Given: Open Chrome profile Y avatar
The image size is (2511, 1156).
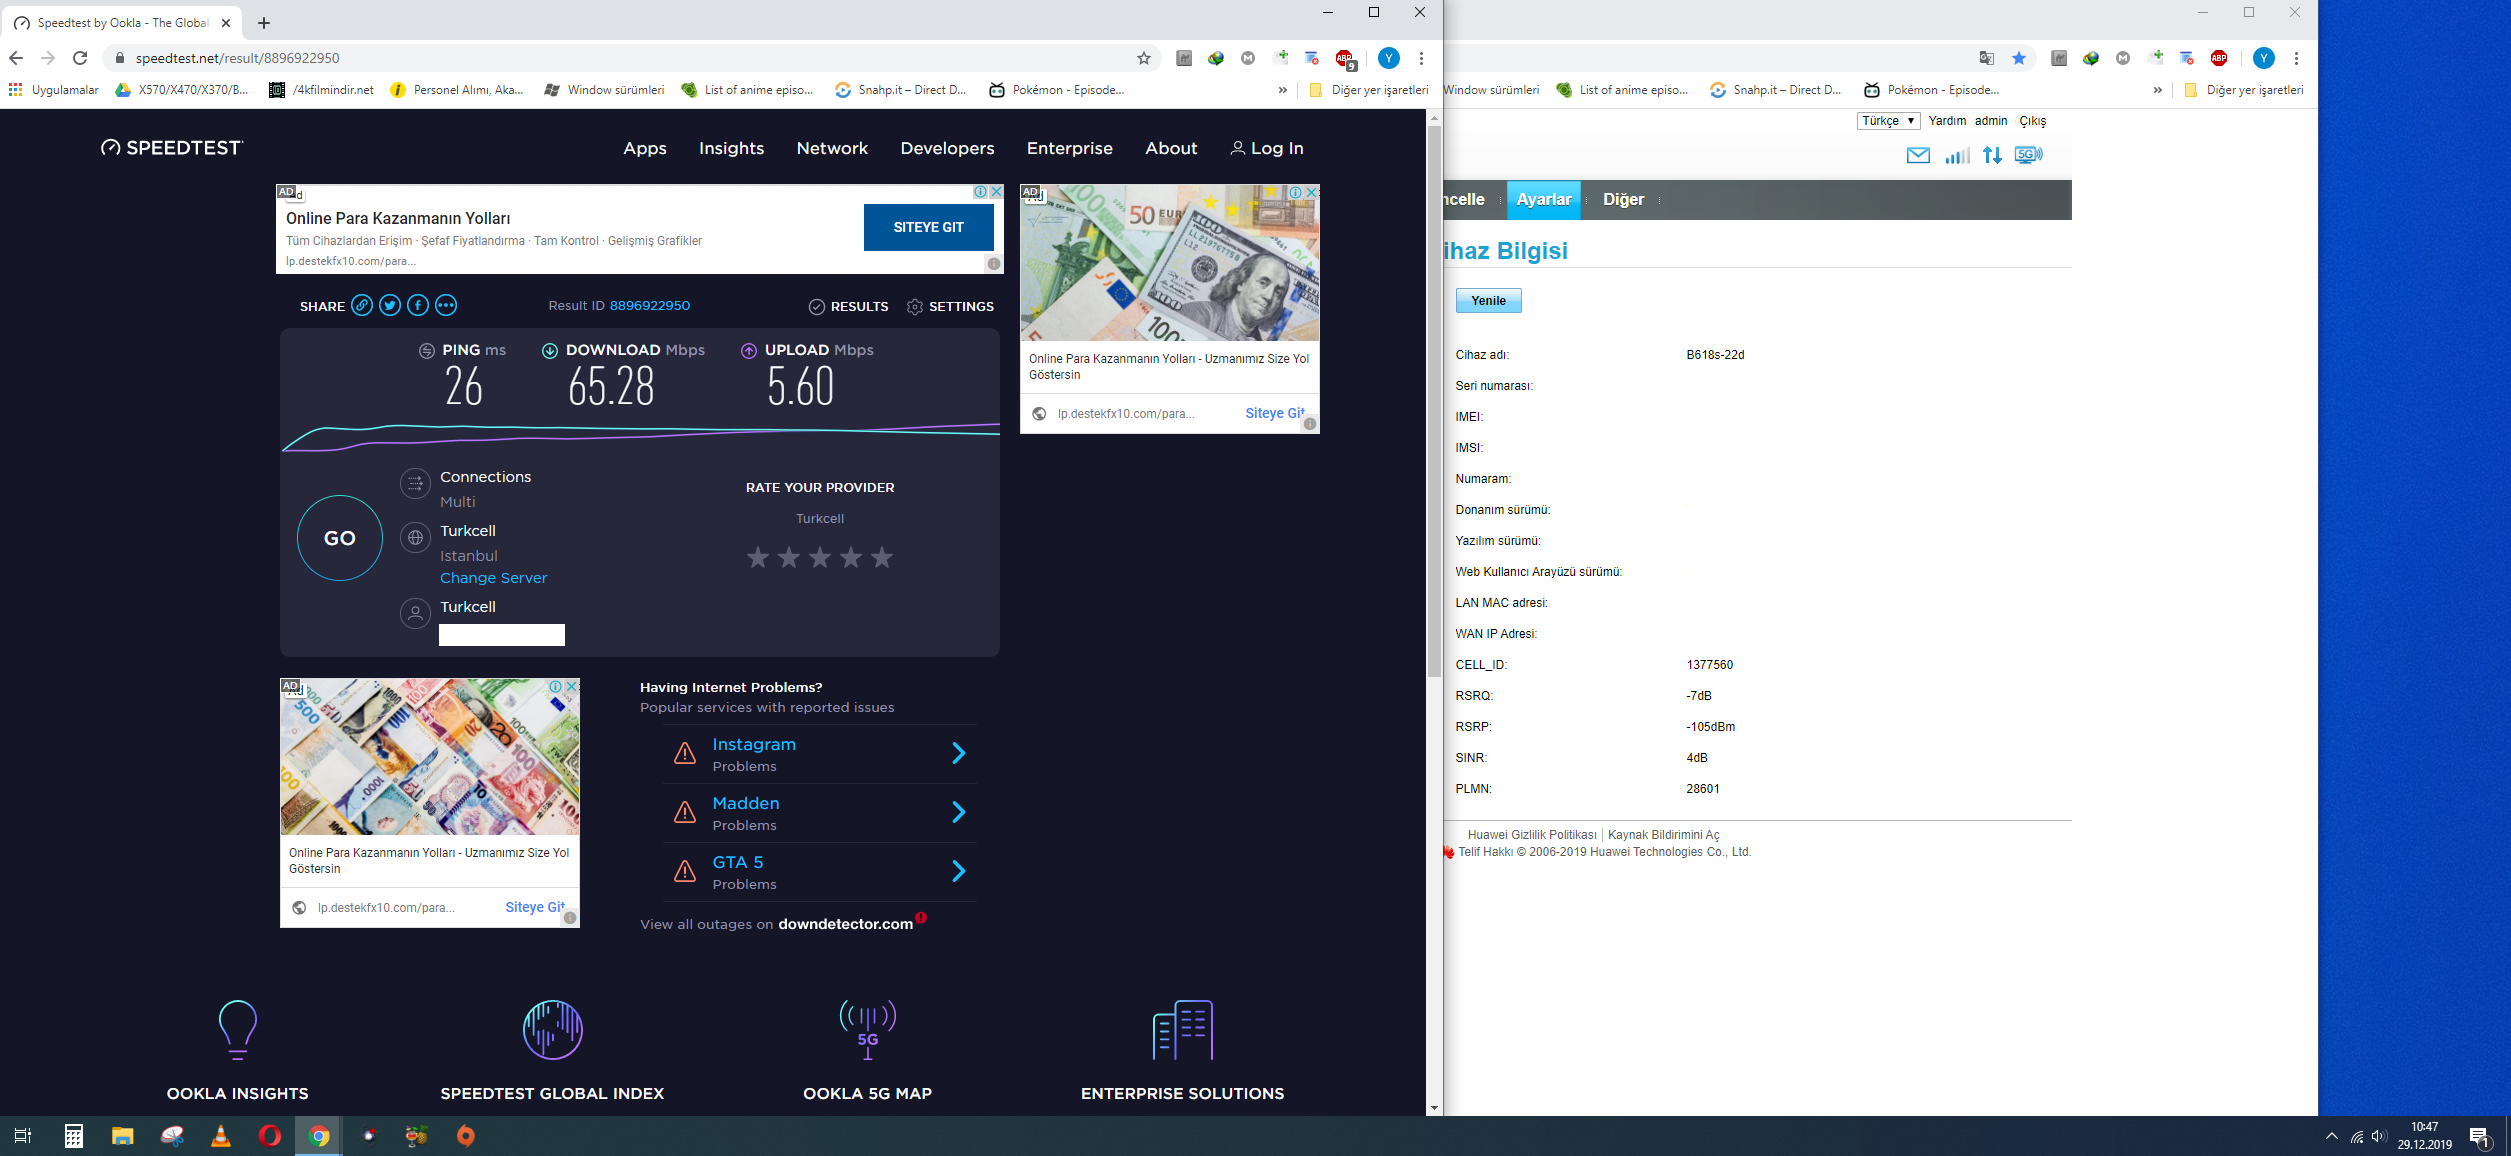Looking at the screenshot, I should point(1389,58).
